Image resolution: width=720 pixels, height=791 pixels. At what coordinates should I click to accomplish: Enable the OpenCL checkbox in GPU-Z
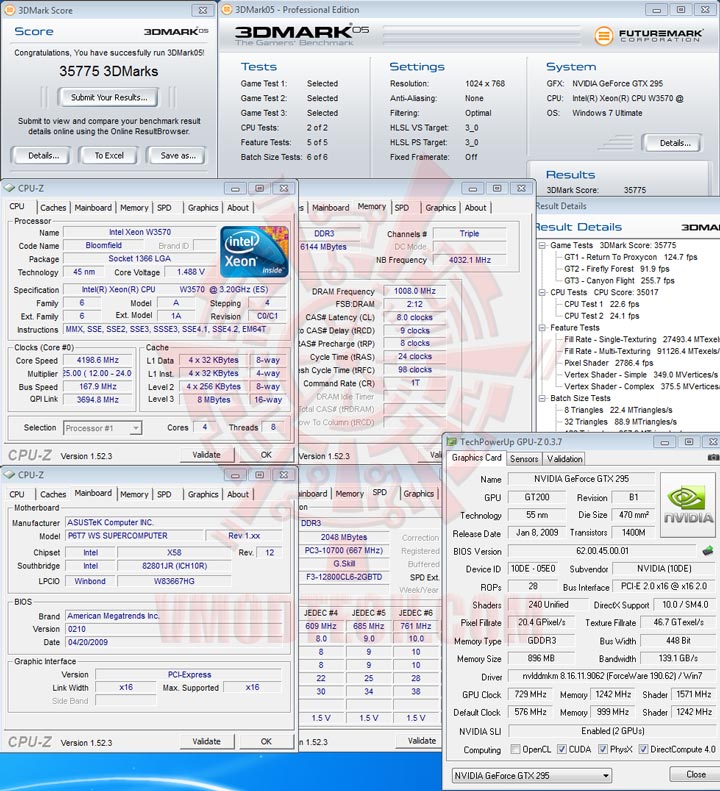click(x=515, y=749)
